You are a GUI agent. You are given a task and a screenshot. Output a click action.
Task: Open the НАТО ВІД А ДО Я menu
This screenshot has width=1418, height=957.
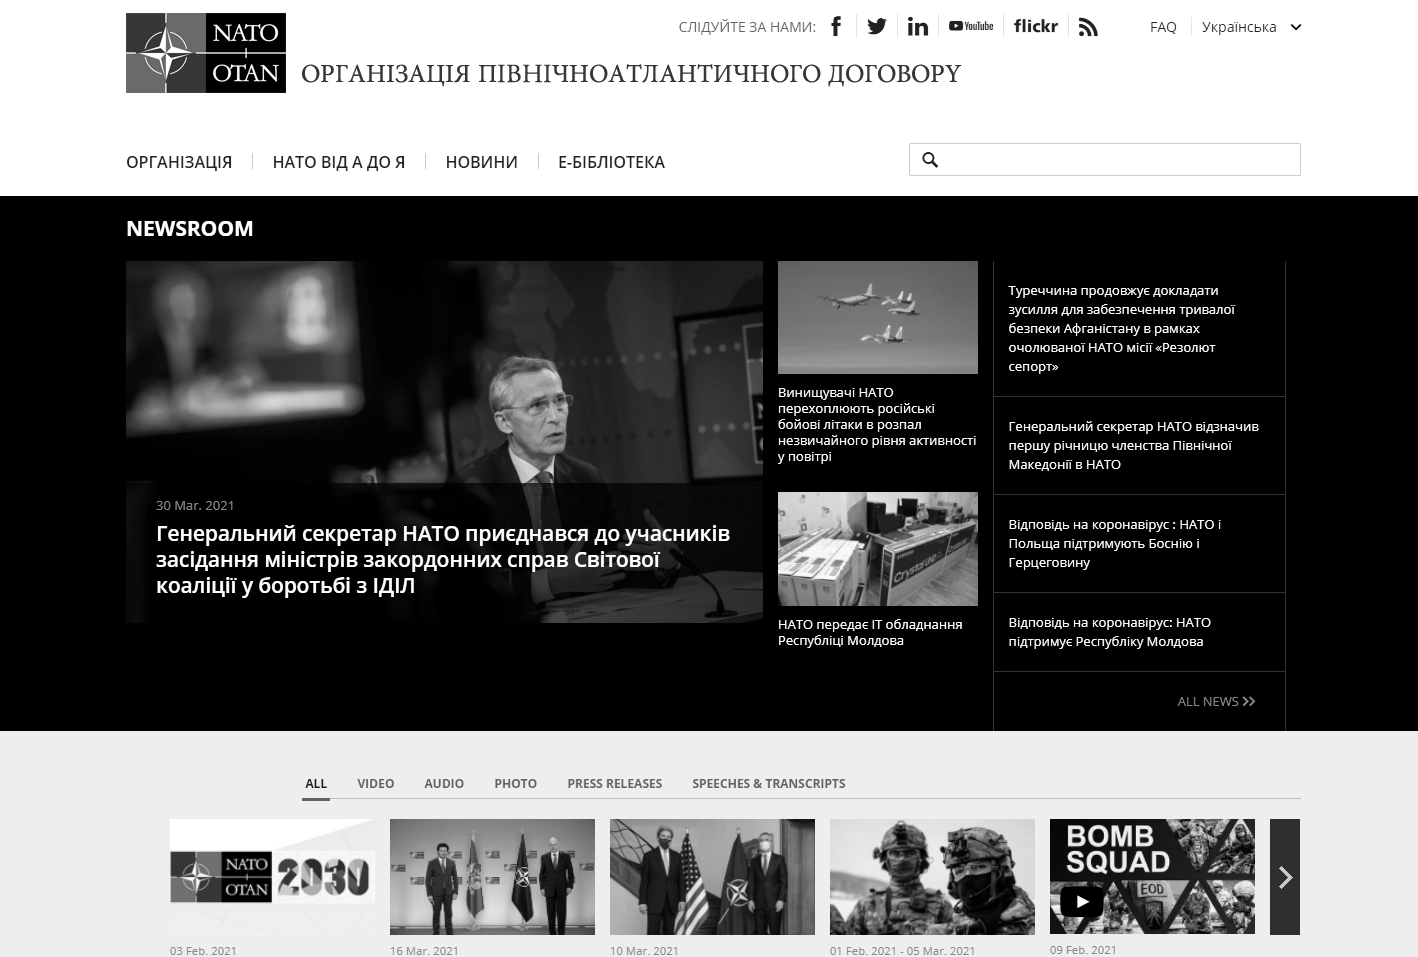click(339, 162)
